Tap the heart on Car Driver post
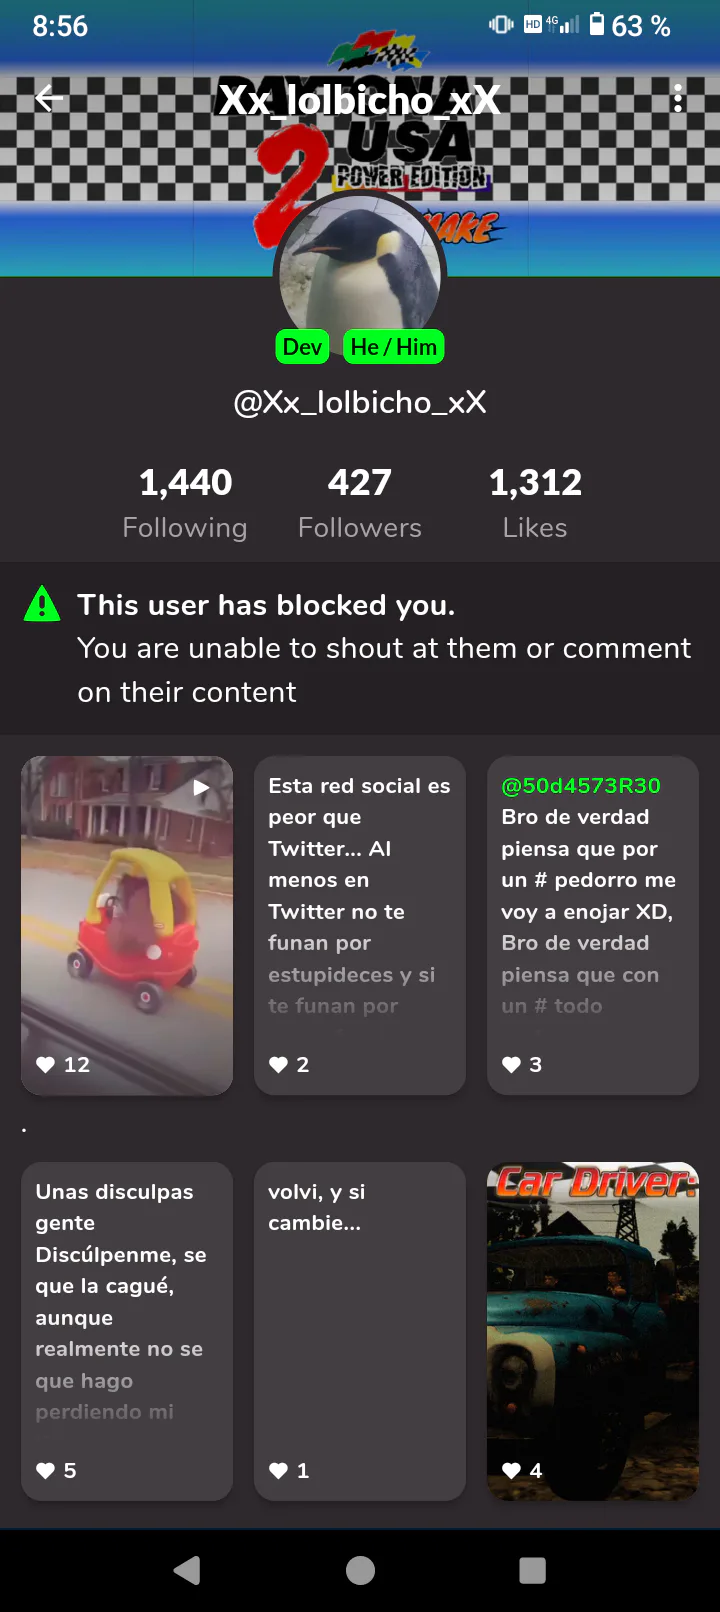The height and width of the screenshot is (1612, 720). [511, 1471]
